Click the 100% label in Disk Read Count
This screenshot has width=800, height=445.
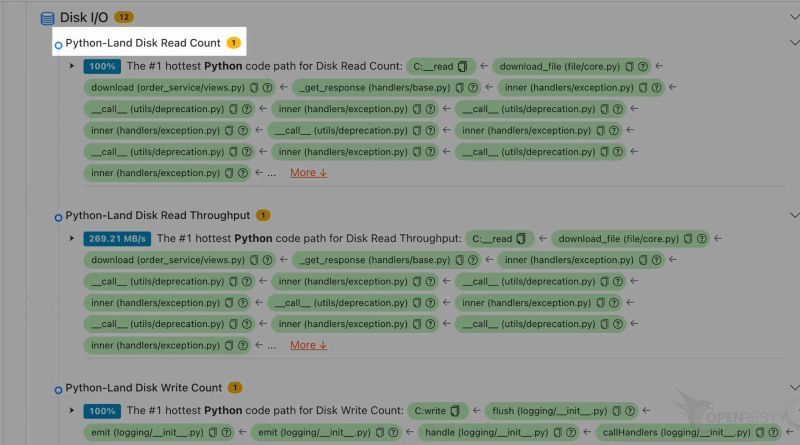(x=102, y=66)
